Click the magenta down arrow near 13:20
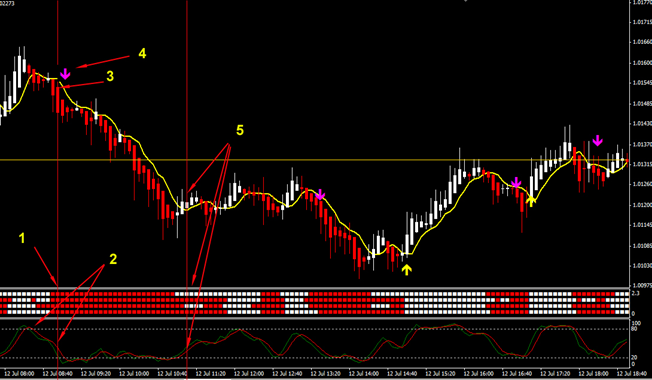Viewport: 652px width, 380px height. click(x=320, y=194)
